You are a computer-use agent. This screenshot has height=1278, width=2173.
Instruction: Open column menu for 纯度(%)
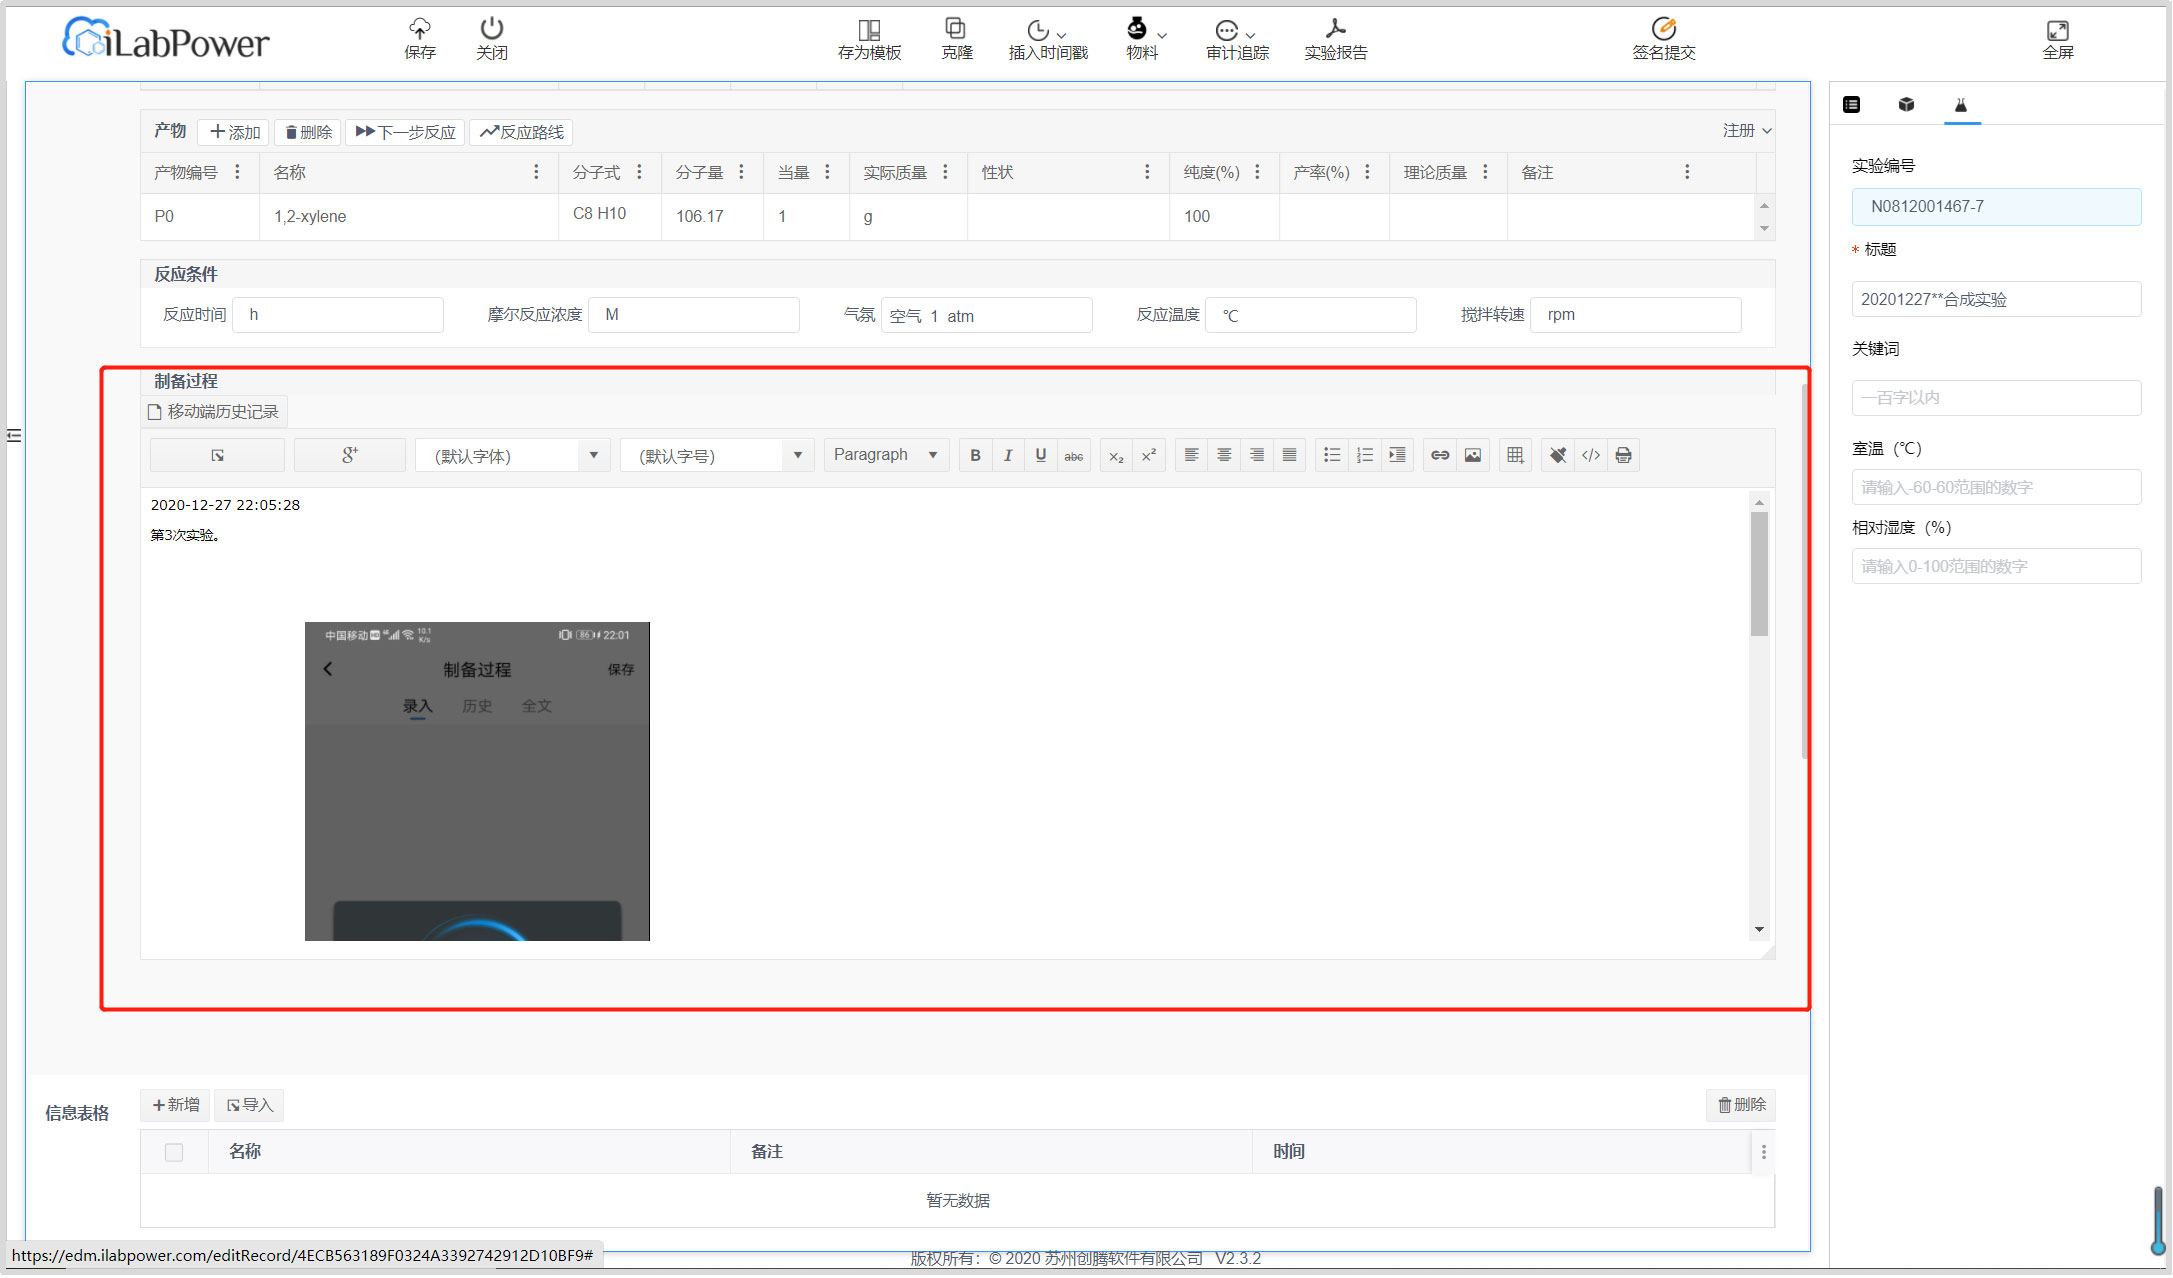[x=1257, y=172]
